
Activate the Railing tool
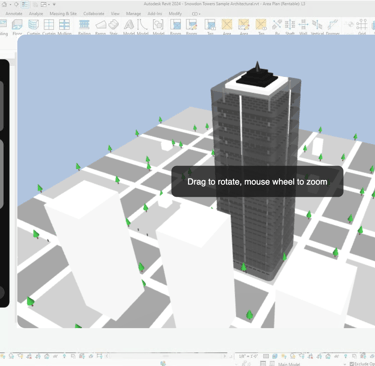click(84, 26)
